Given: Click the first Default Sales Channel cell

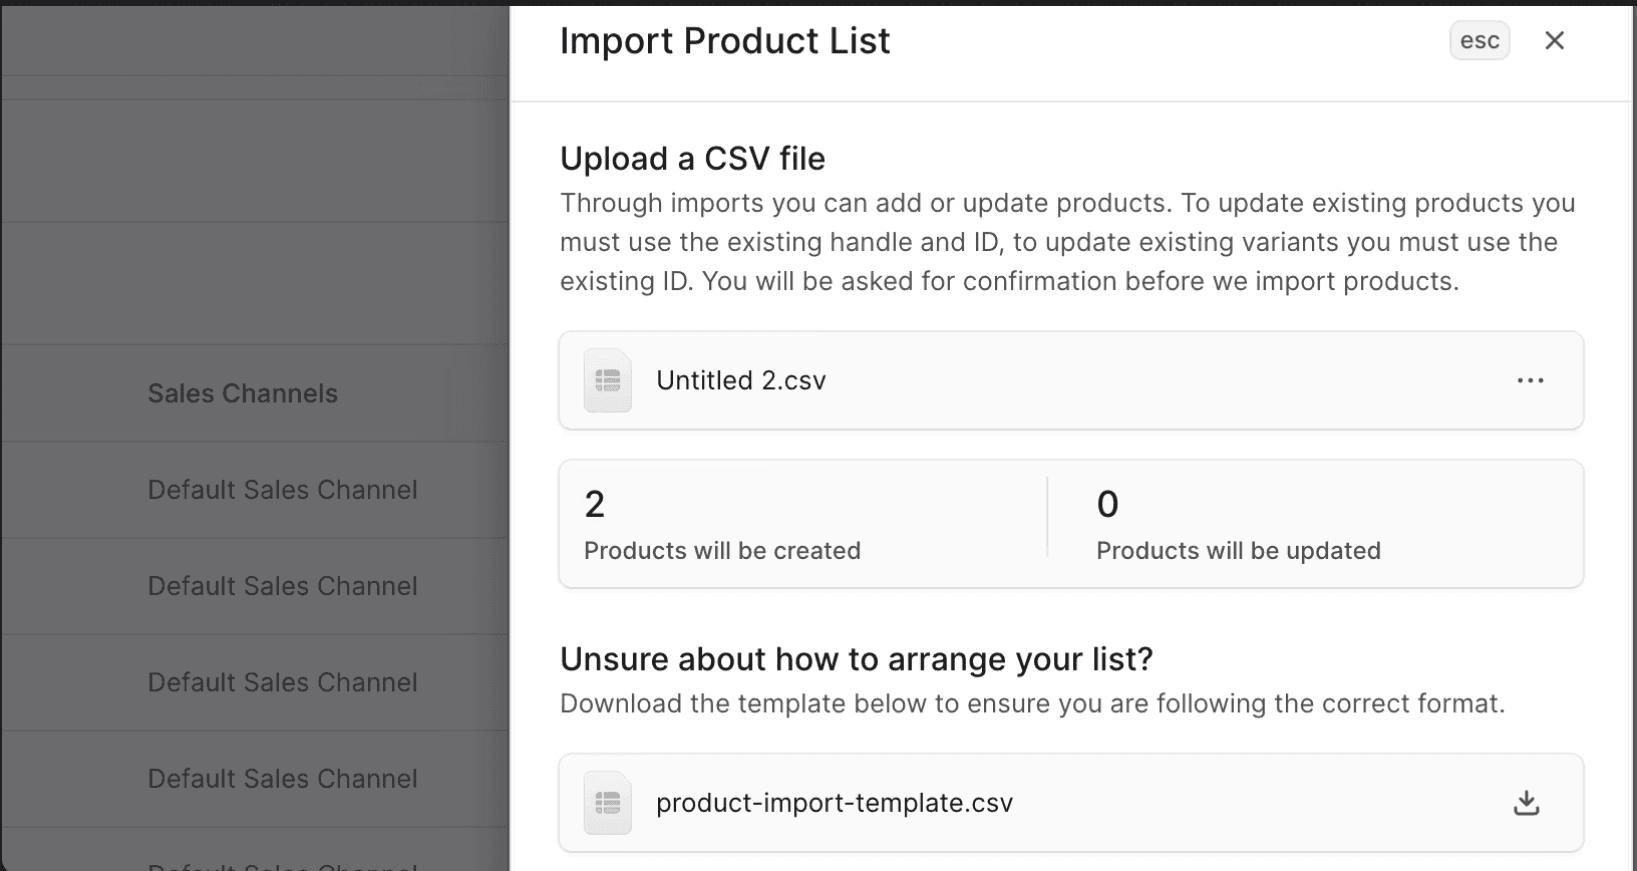Looking at the screenshot, I should point(283,489).
